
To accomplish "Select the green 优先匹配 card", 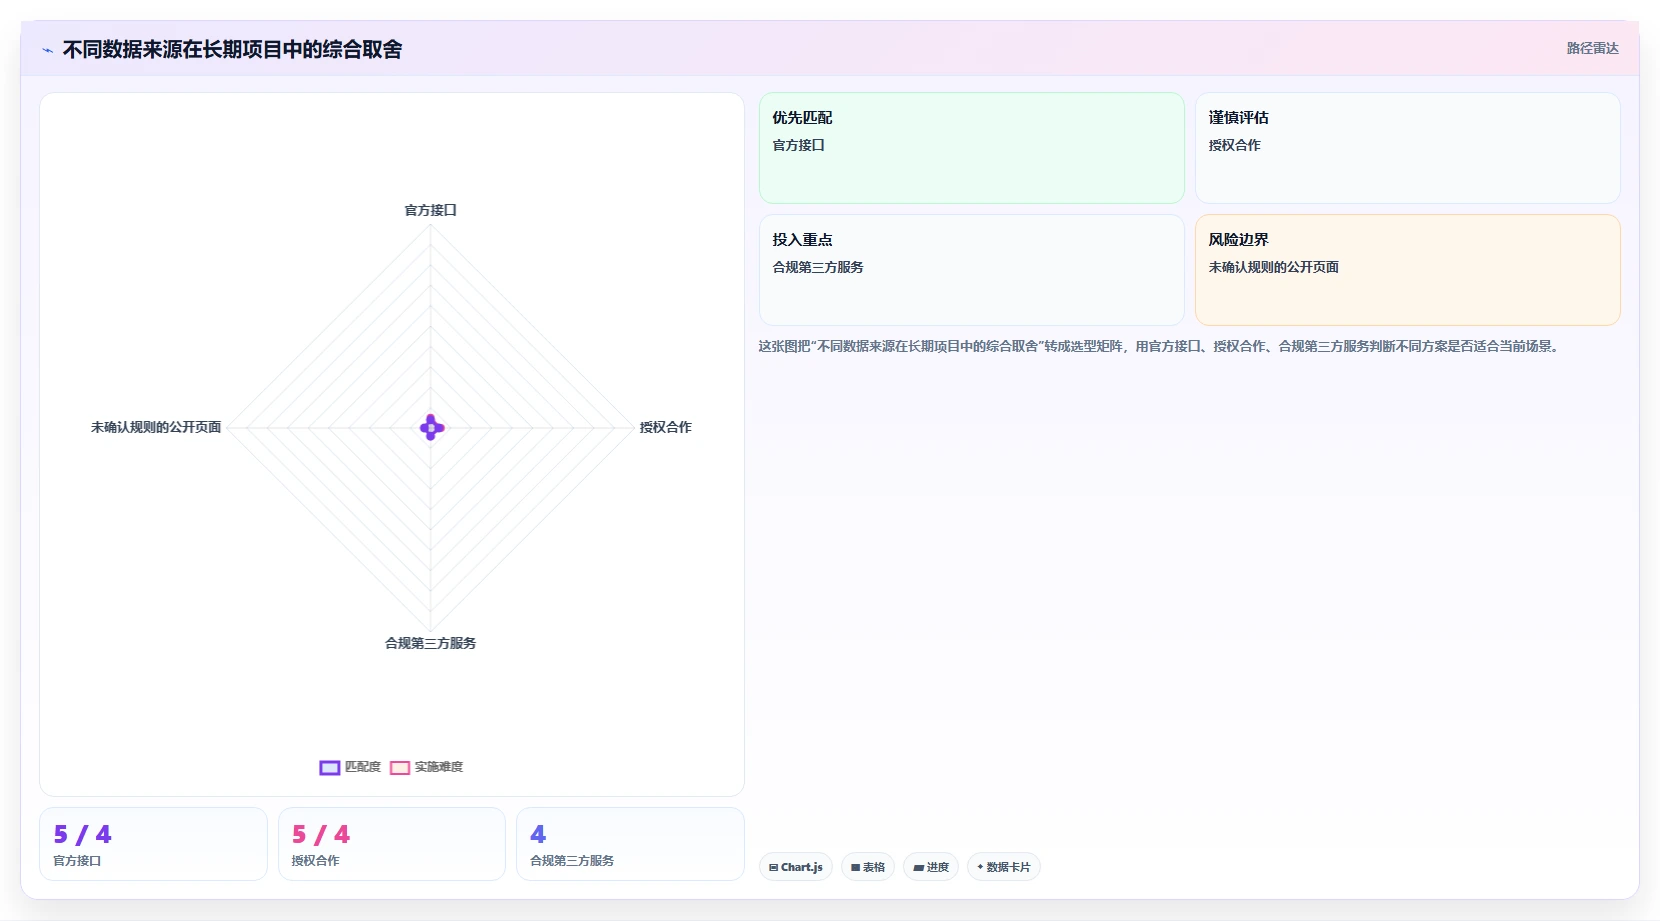I will coord(971,148).
